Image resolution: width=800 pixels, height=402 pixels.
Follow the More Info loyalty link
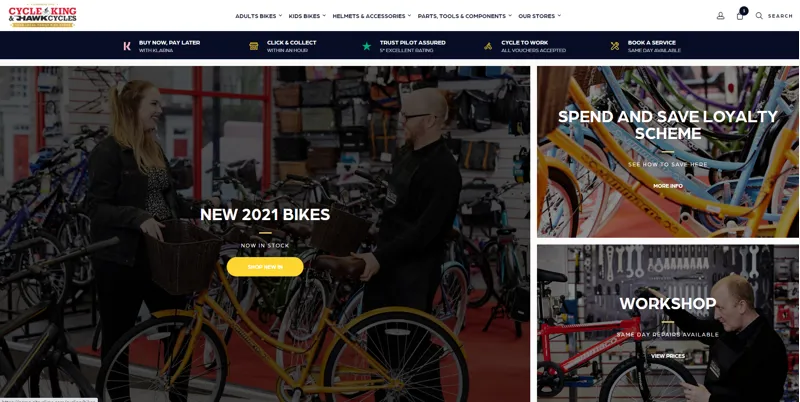[668, 186]
